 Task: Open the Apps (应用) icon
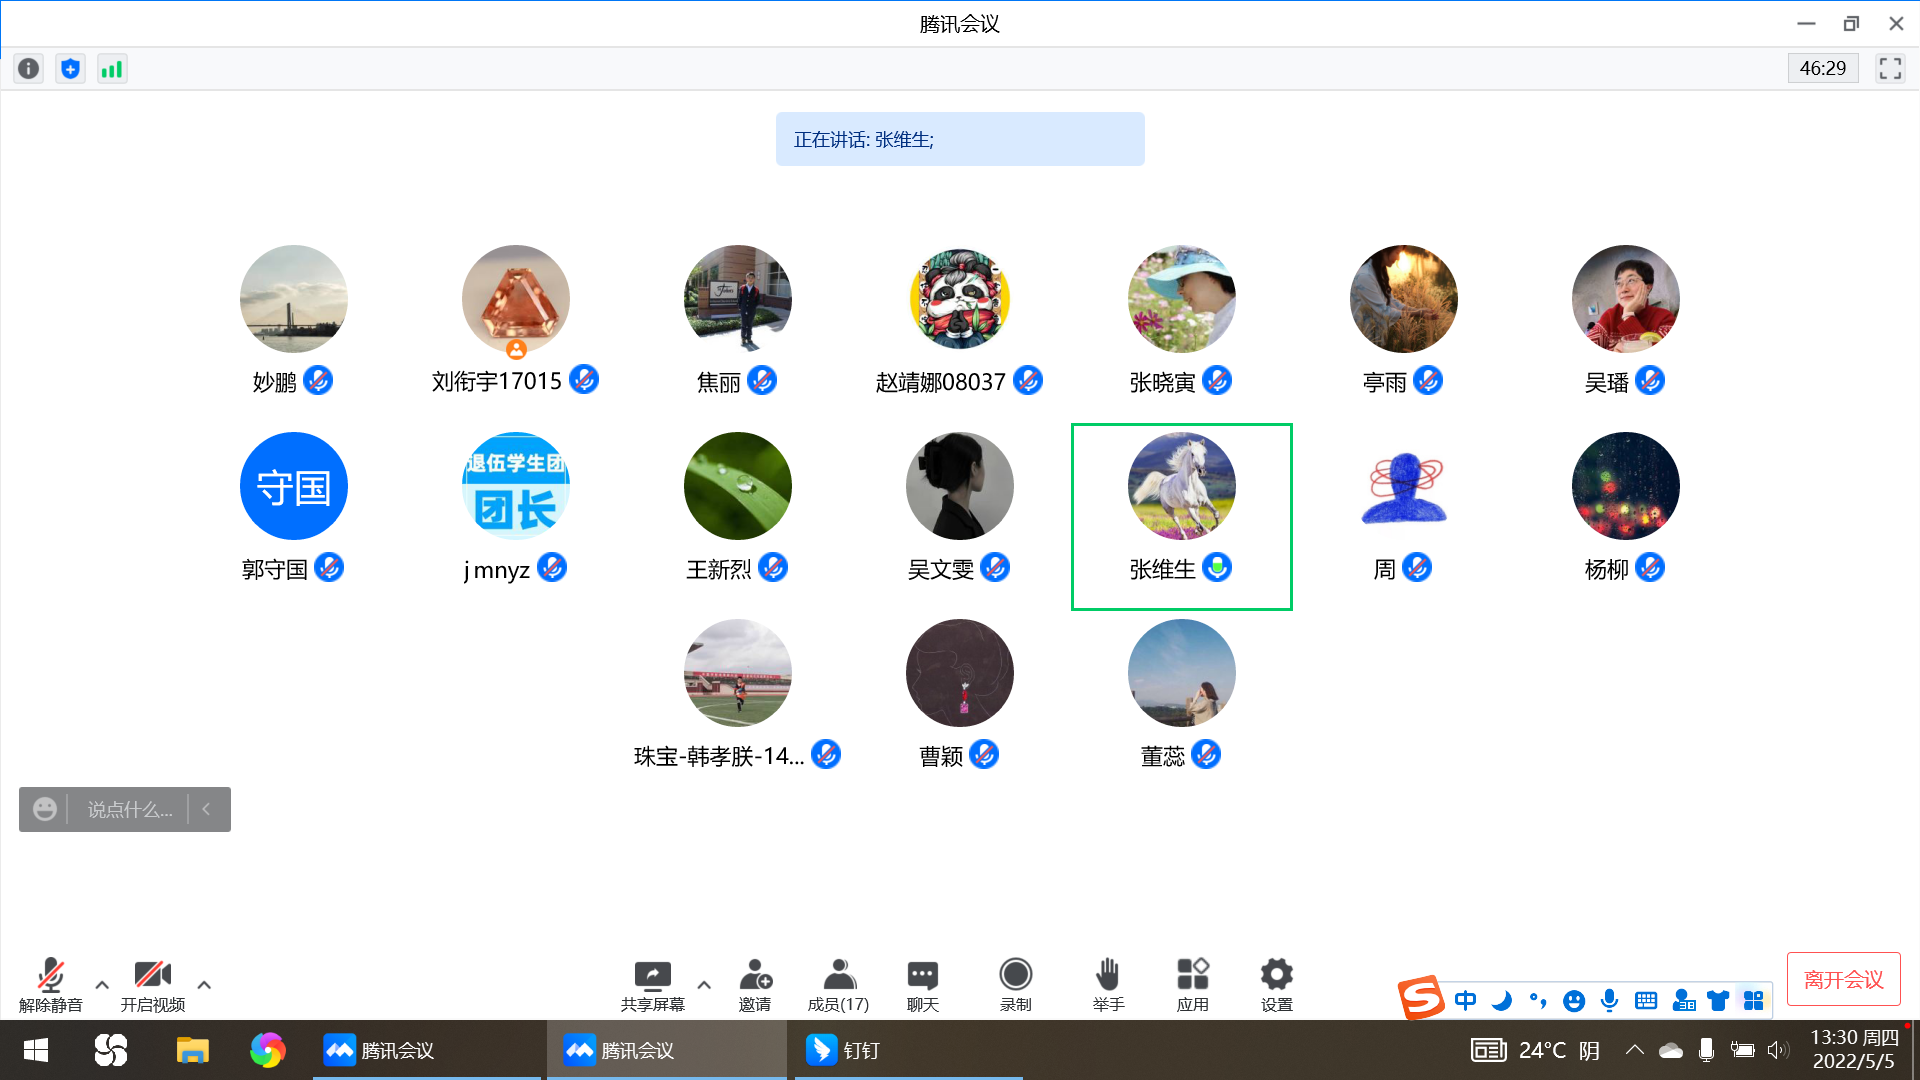coord(1192,984)
